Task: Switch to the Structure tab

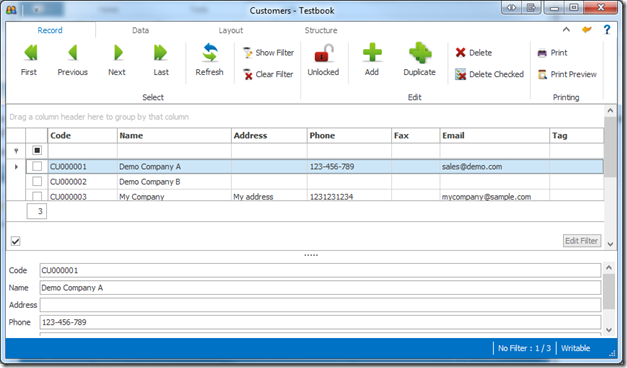Action: tap(321, 30)
